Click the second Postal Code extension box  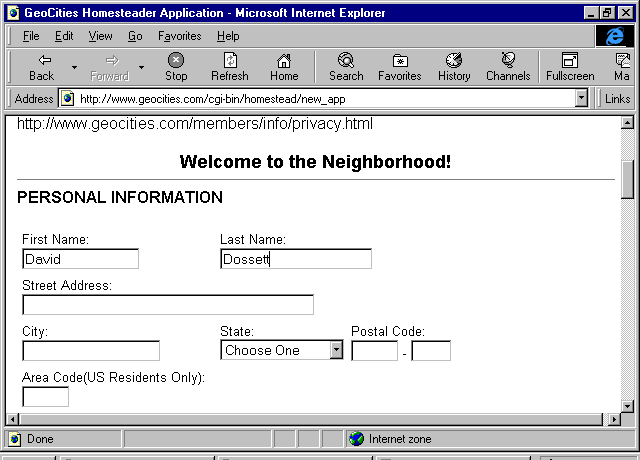click(x=431, y=351)
